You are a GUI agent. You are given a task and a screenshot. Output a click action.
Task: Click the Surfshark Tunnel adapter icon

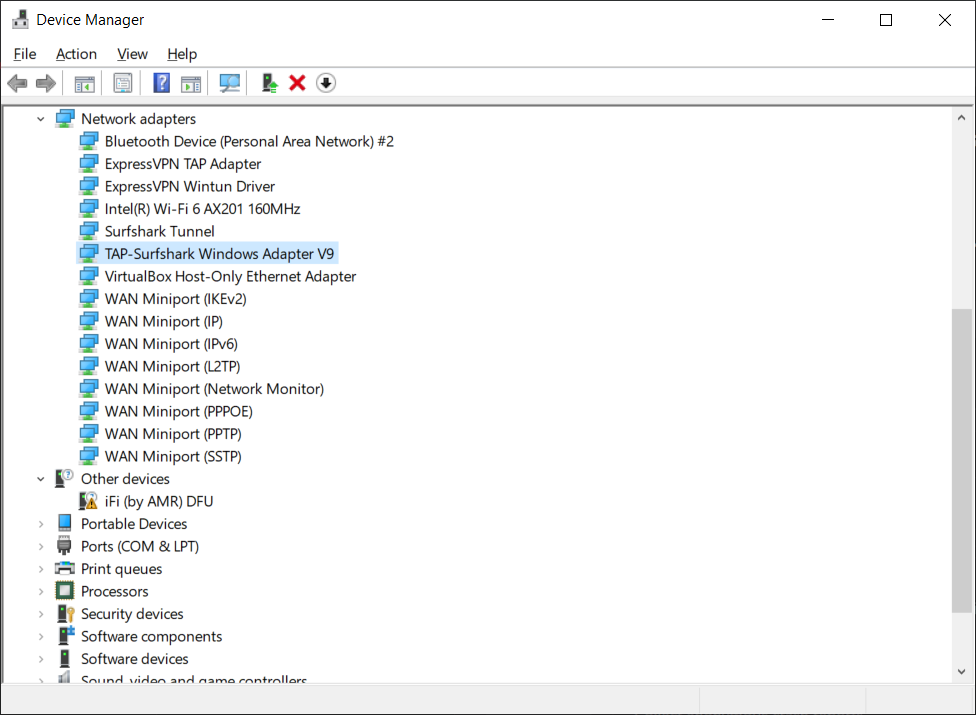88,231
